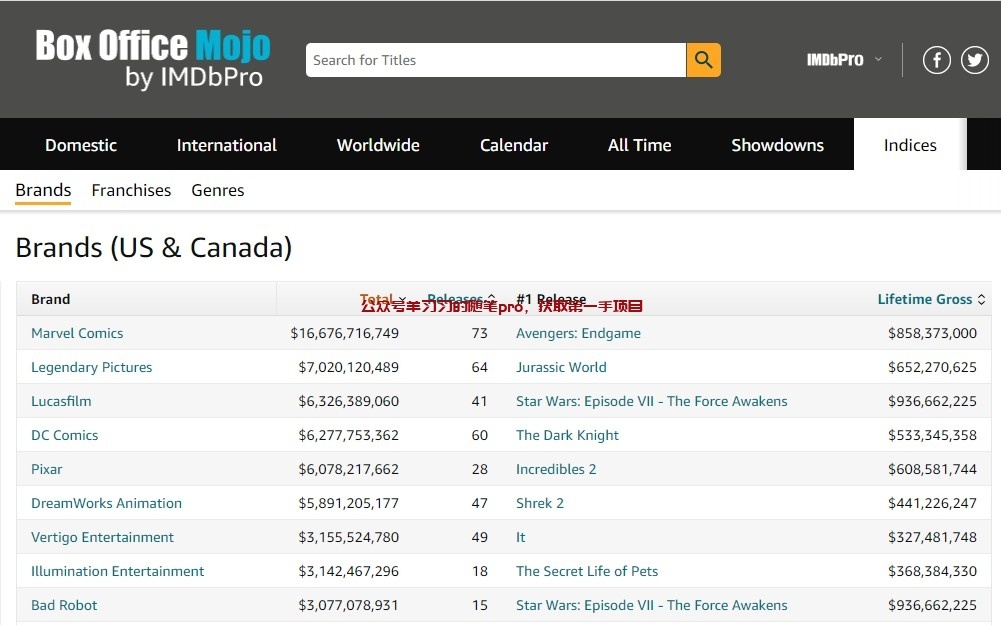Sort table by Lifetime Gross column
This screenshot has height=625, width=1001.
coord(930,299)
